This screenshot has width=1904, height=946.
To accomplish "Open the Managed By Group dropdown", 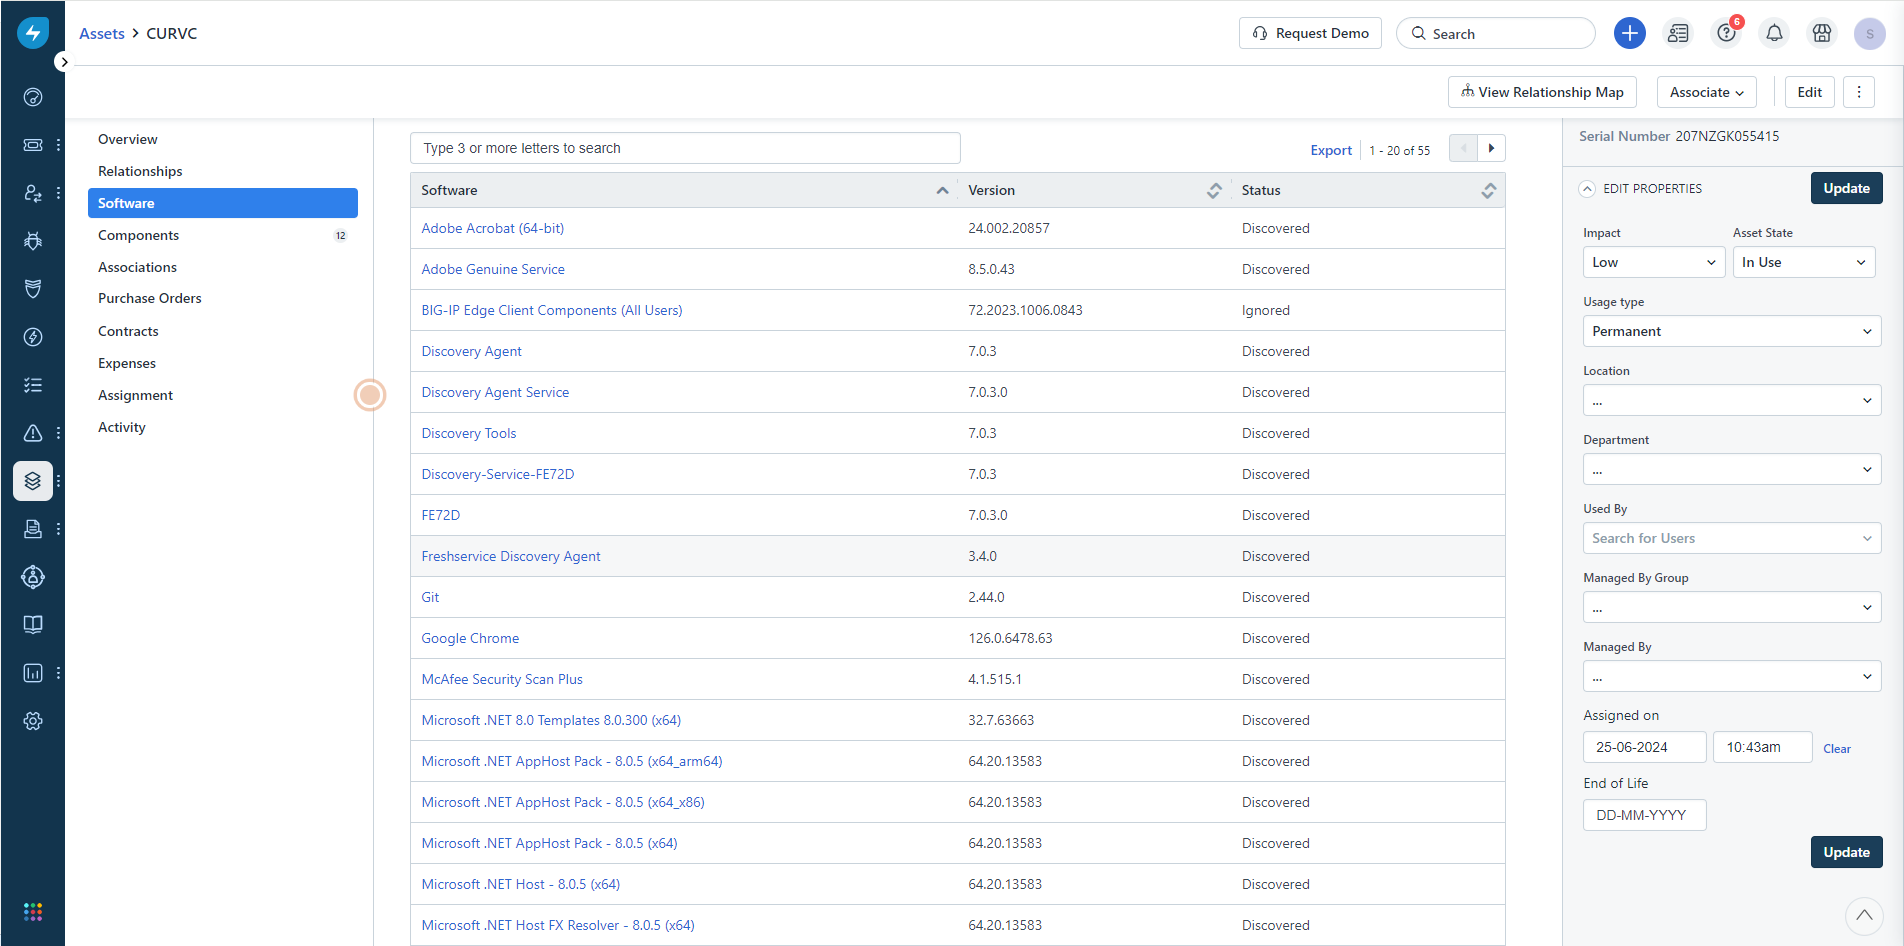I will click(1732, 607).
